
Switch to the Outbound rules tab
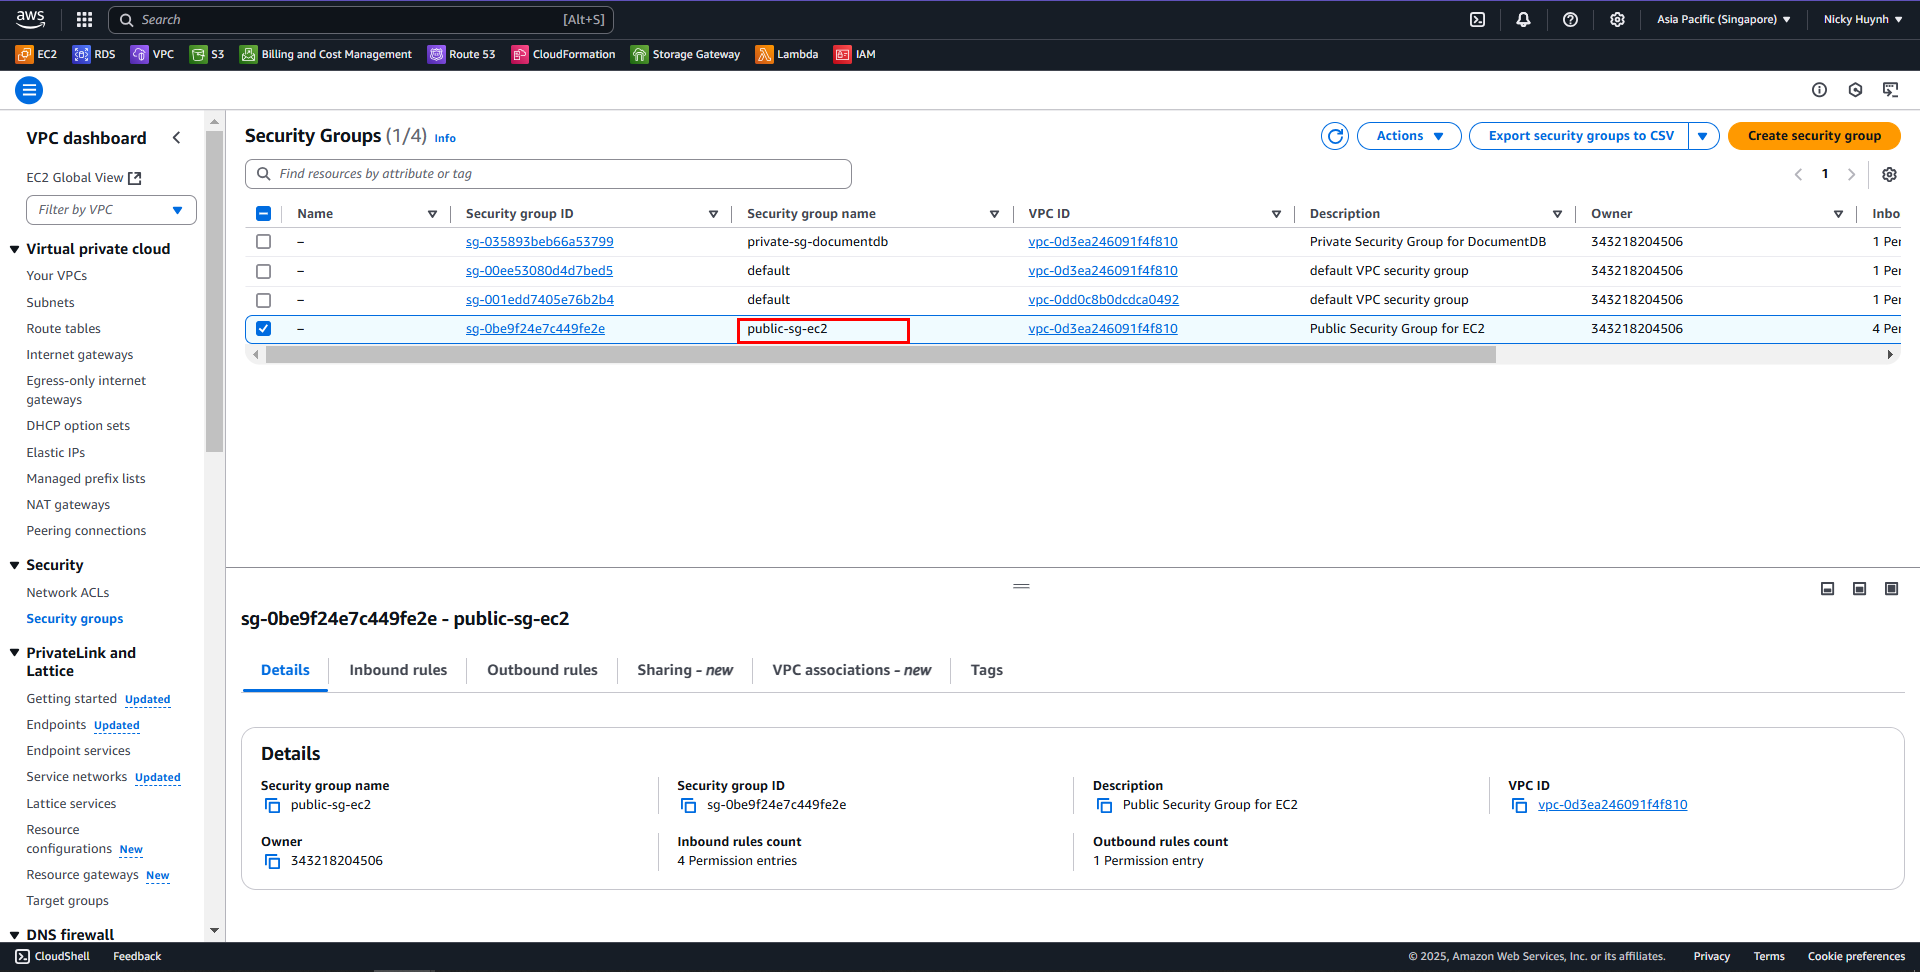coord(542,670)
